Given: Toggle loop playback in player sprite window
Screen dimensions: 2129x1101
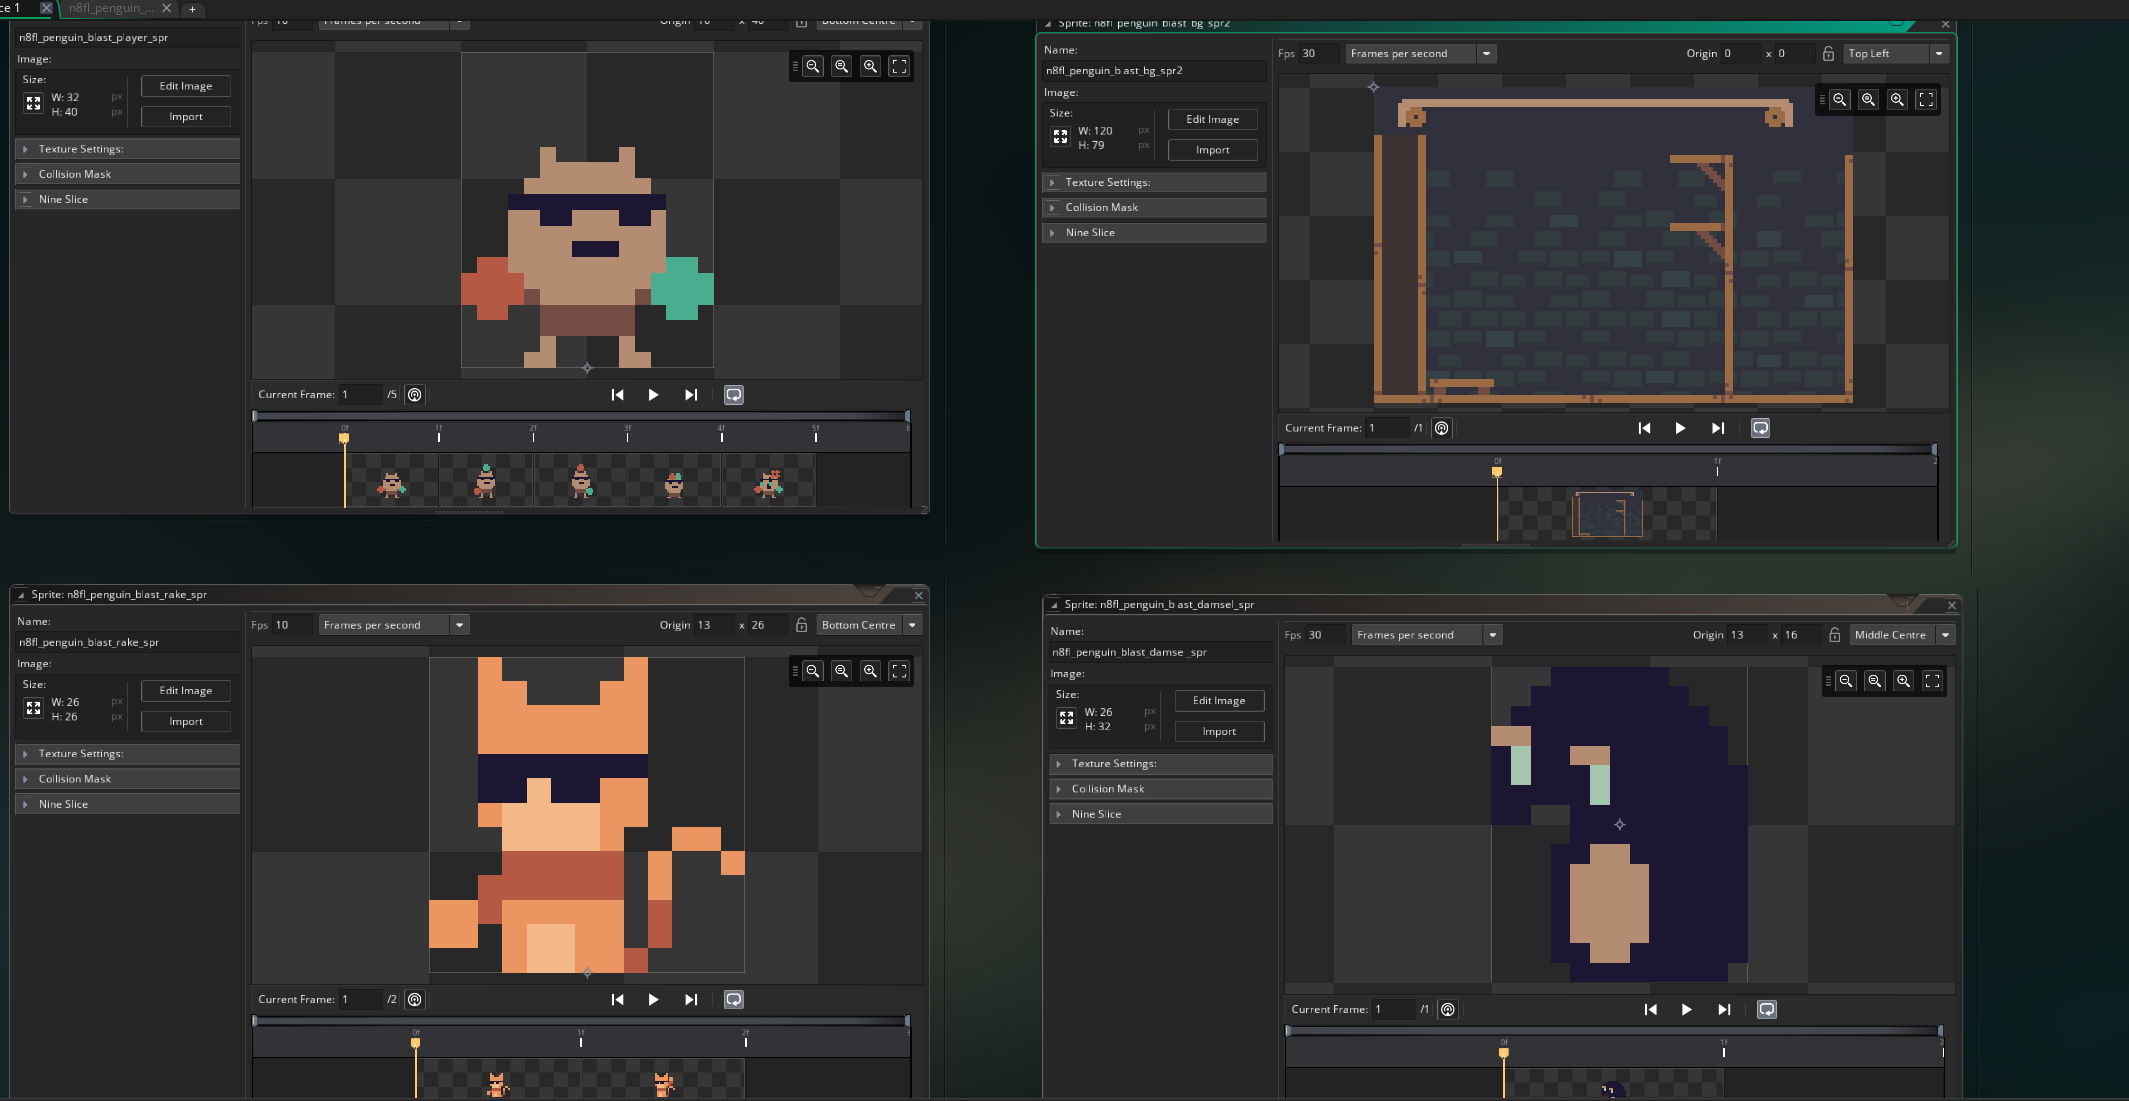Looking at the screenshot, I should [734, 395].
